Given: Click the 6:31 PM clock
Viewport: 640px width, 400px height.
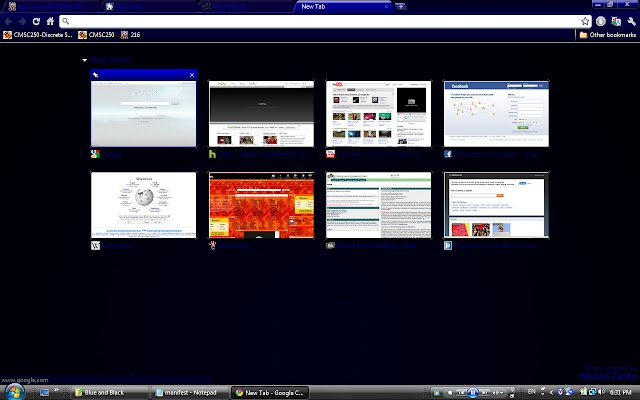Looking at the screenshot, I should pyautogui.click(x=620, y=392).
